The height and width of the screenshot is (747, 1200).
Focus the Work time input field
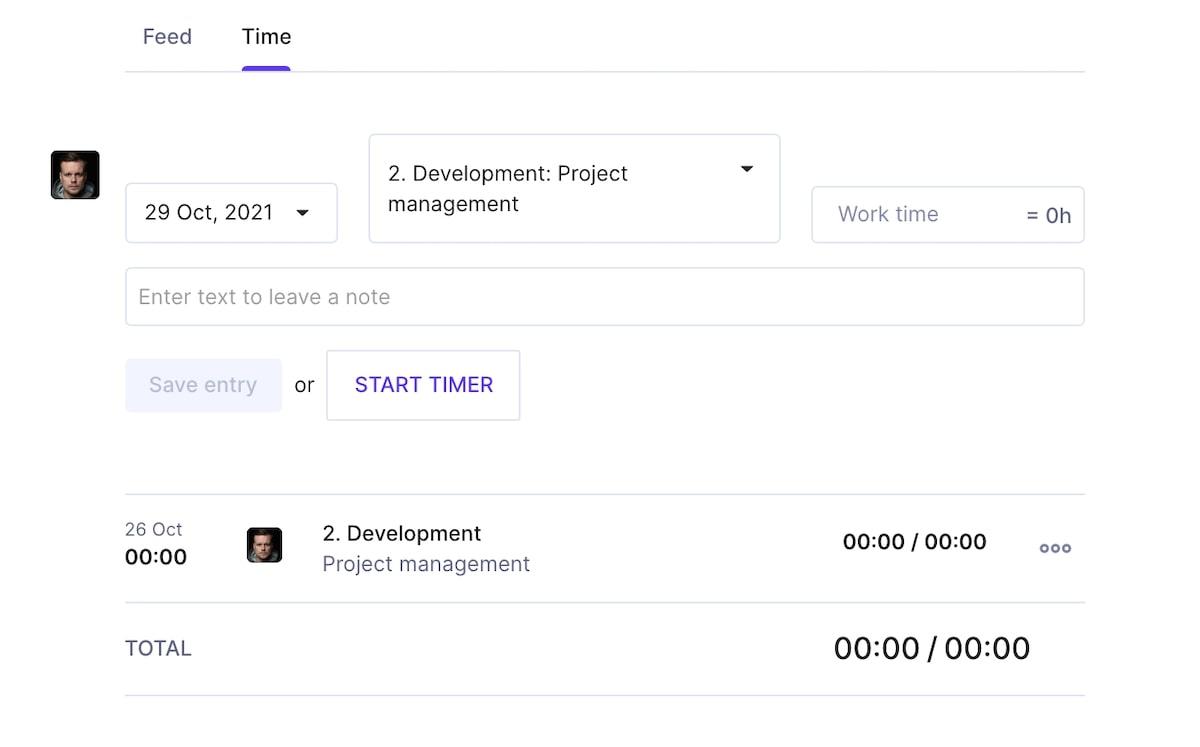click(x=910, y=214)
